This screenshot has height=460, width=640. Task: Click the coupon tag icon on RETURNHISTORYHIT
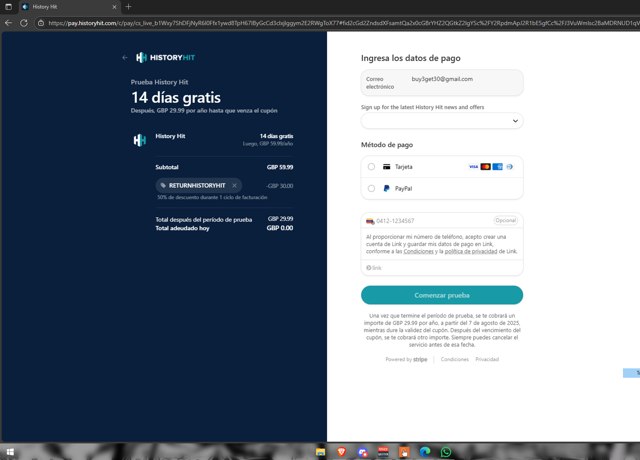coord(163,185)
